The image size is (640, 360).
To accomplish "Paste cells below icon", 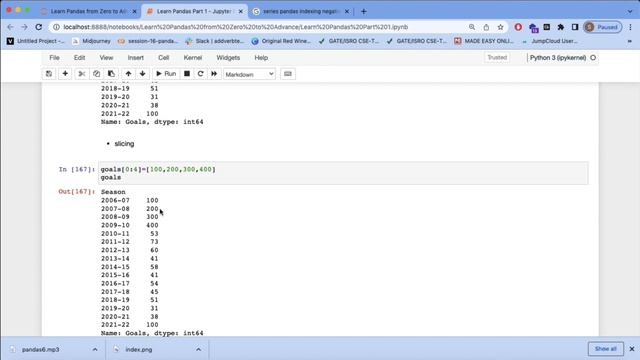I will click(x=111, y=74).
